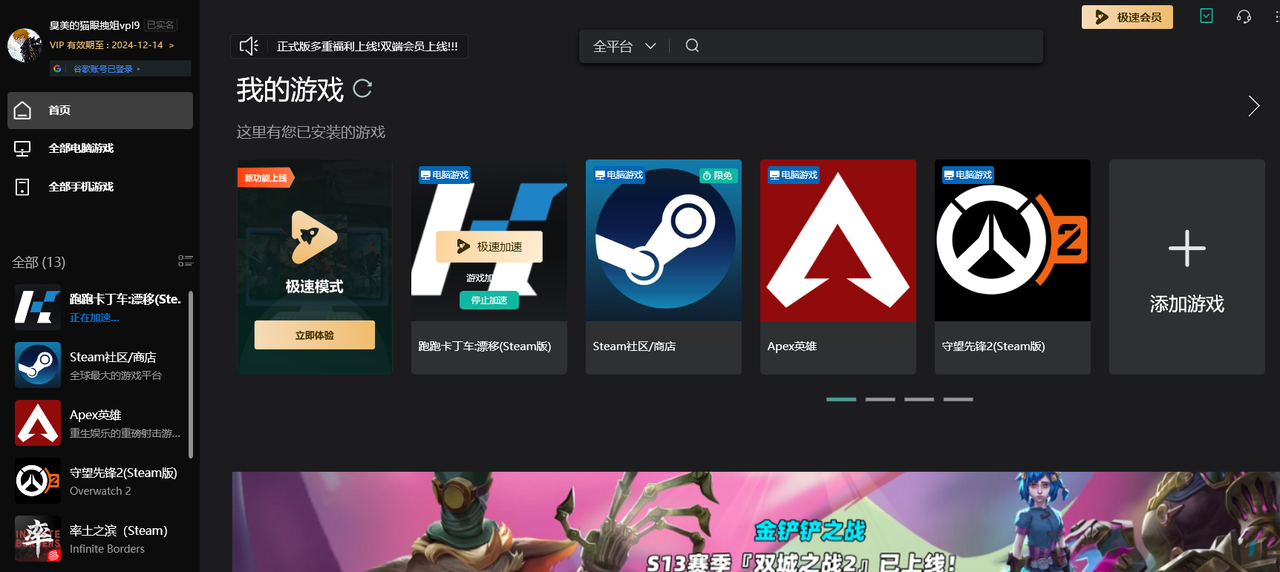Click the computer monitor icon in sidebar
The height and width of the screenshot is (572, 1280).
click(22, 148)
